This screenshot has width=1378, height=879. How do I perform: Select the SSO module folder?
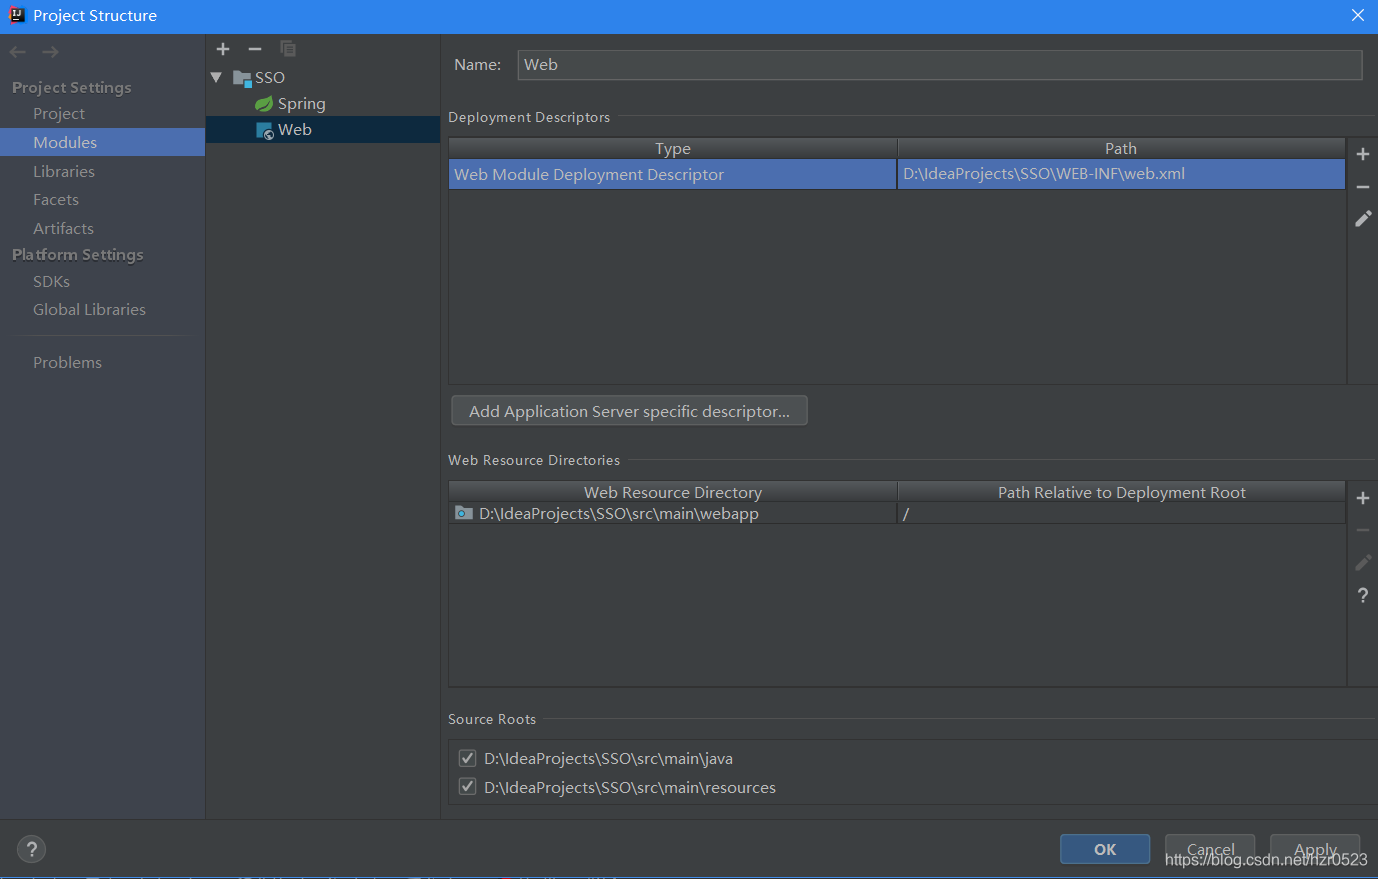pyautogui.click(x=259, y=77)
